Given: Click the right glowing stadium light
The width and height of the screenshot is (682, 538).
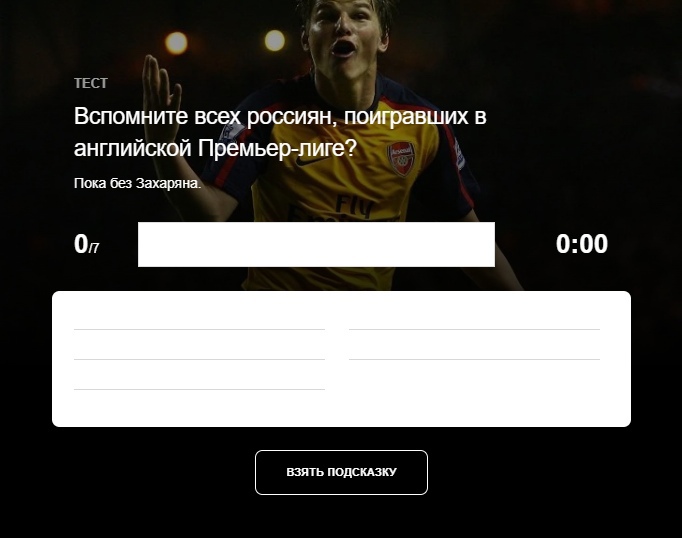Looking at the screenshot, I should [x=275, y=40].
